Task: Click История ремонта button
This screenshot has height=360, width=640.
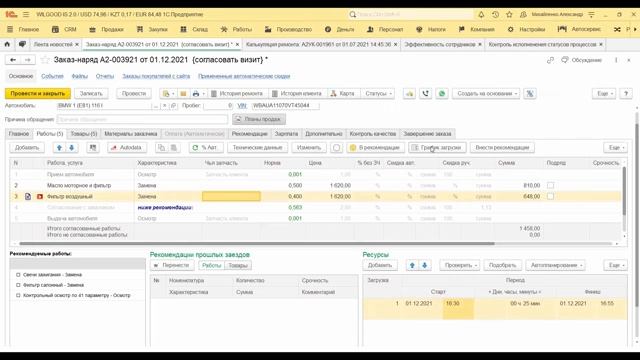Action: (237, 93)
